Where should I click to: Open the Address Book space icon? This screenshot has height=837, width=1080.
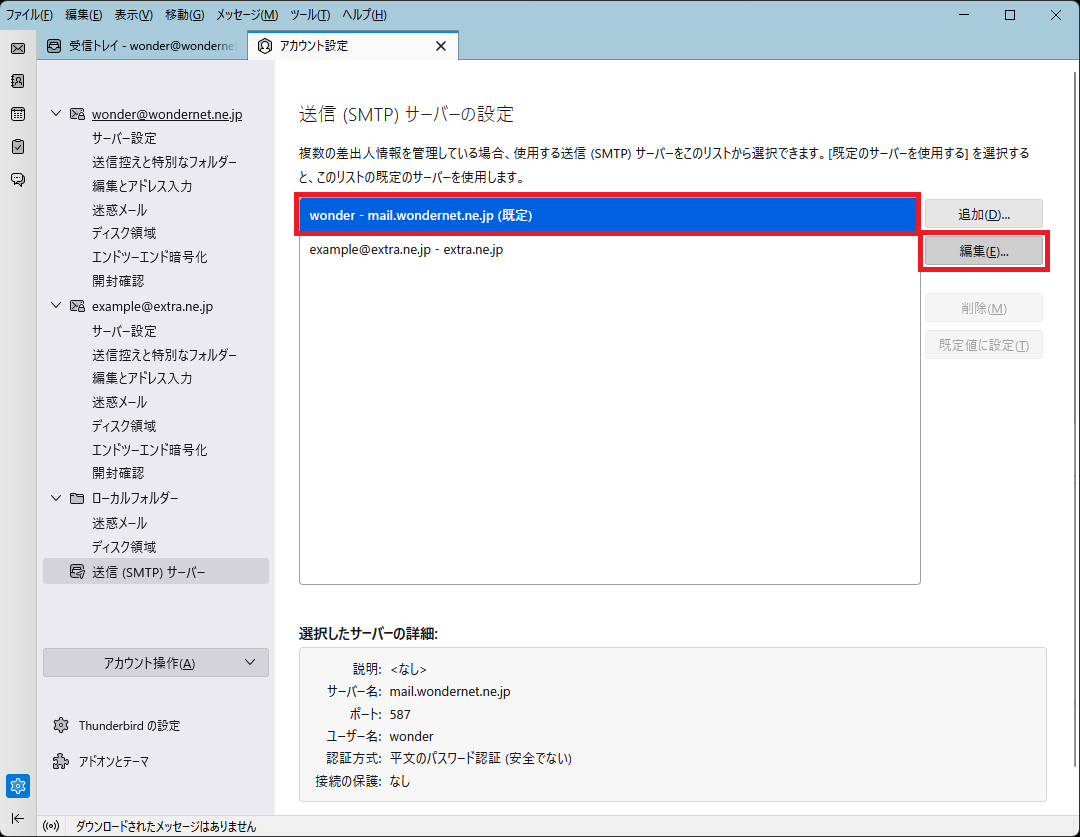point(18,81)
